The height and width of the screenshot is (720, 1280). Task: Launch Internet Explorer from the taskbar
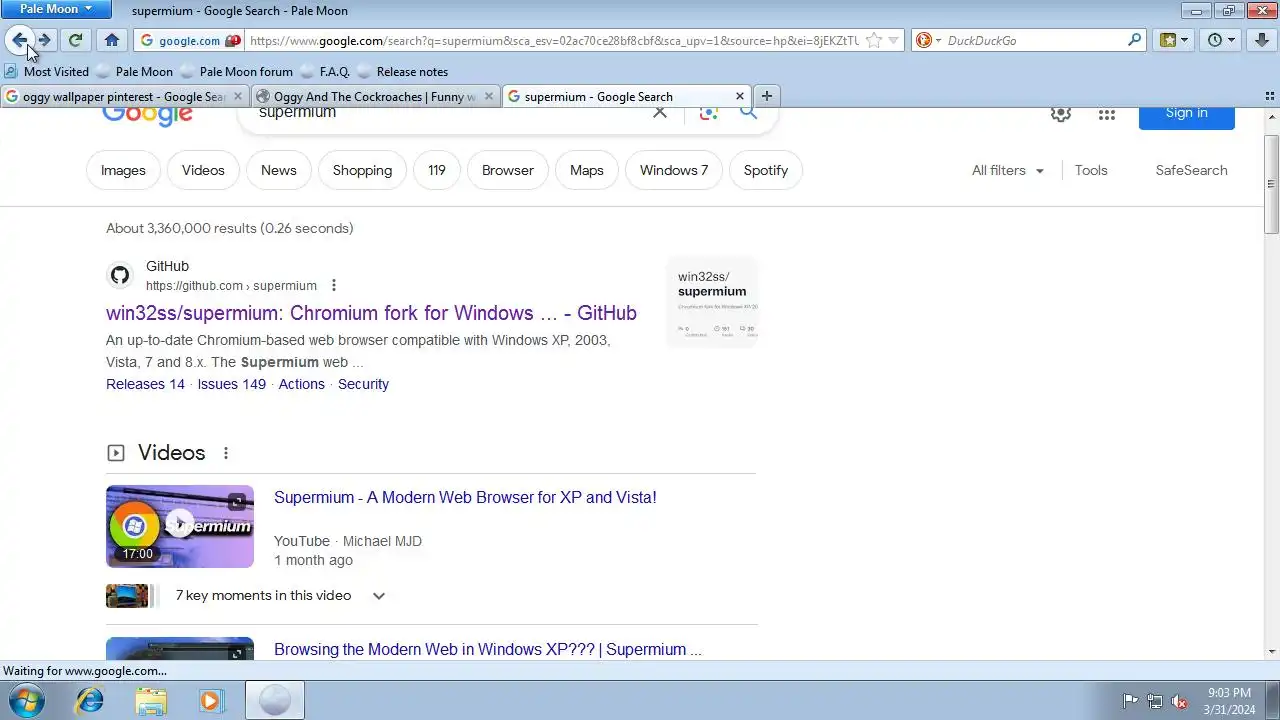pyautogui.click(x=90, y=701)
